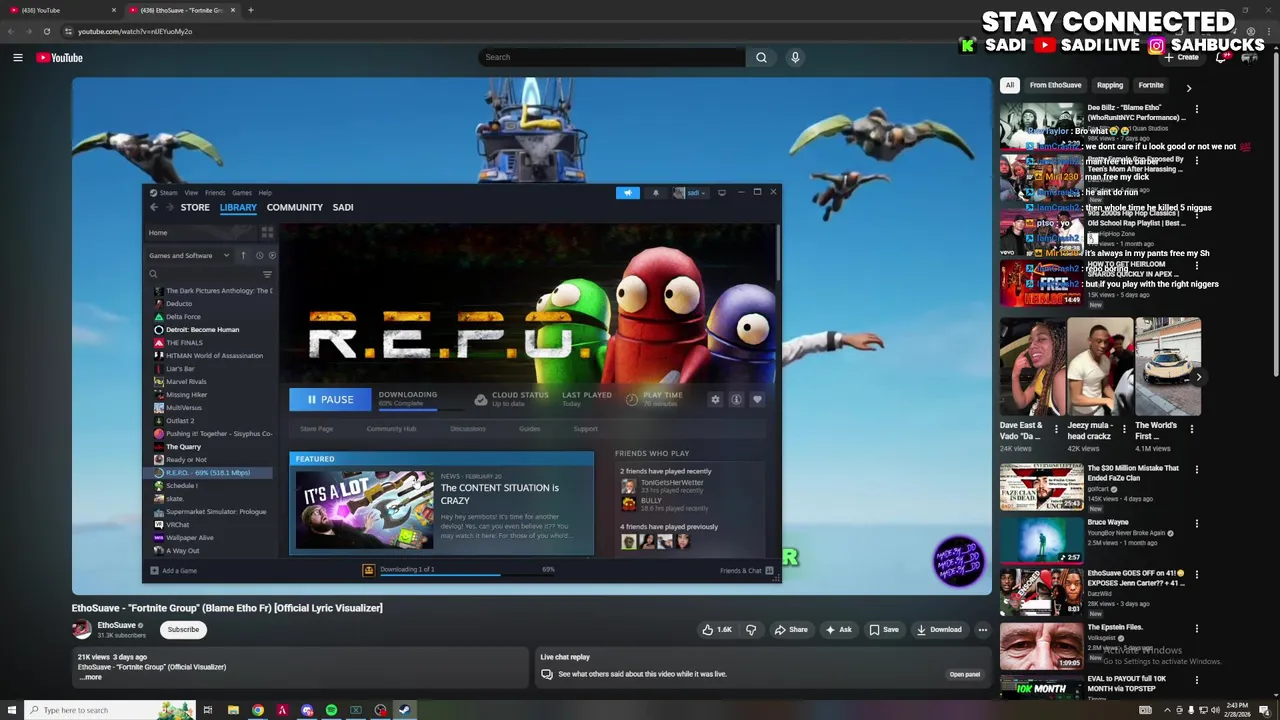Open the Games menu in Steam
The image size is (1280, 720).
tap(242, 193)
